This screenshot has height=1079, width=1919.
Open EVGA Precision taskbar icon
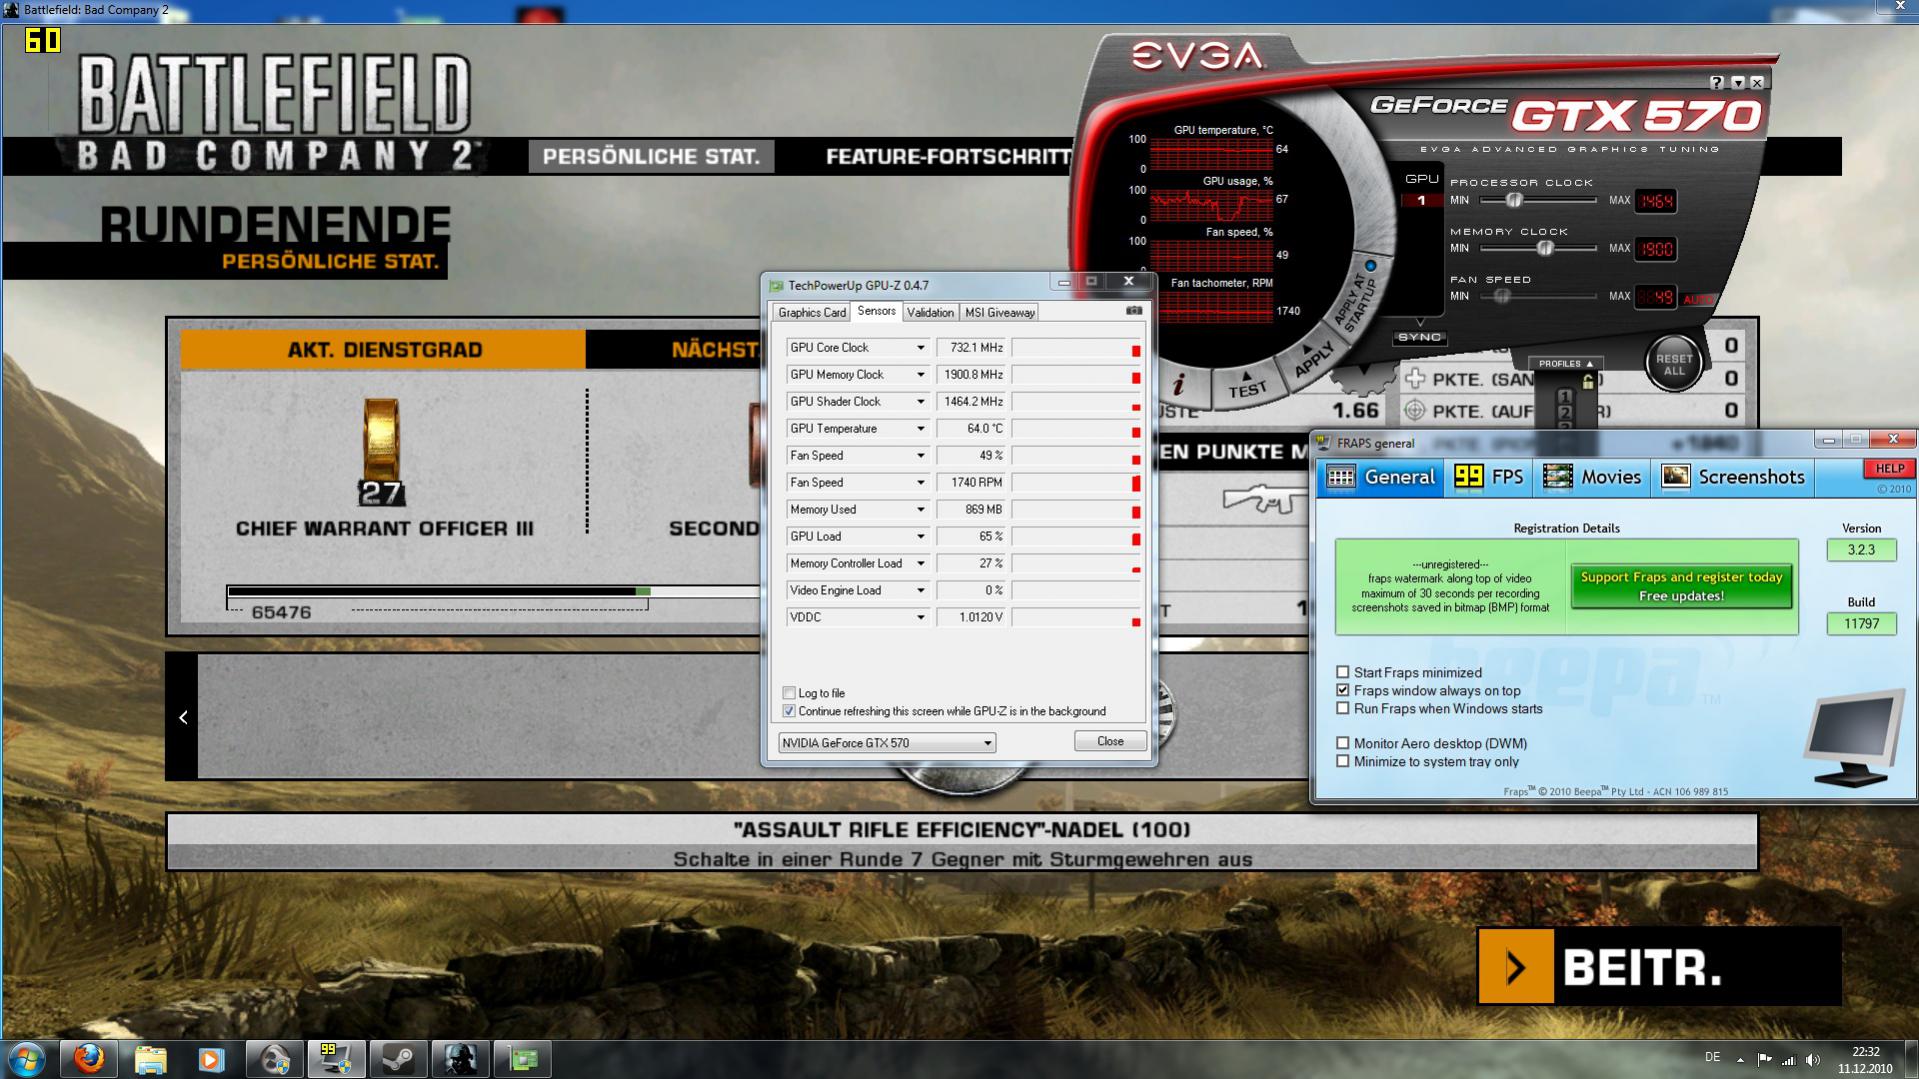coord(275,1059)
